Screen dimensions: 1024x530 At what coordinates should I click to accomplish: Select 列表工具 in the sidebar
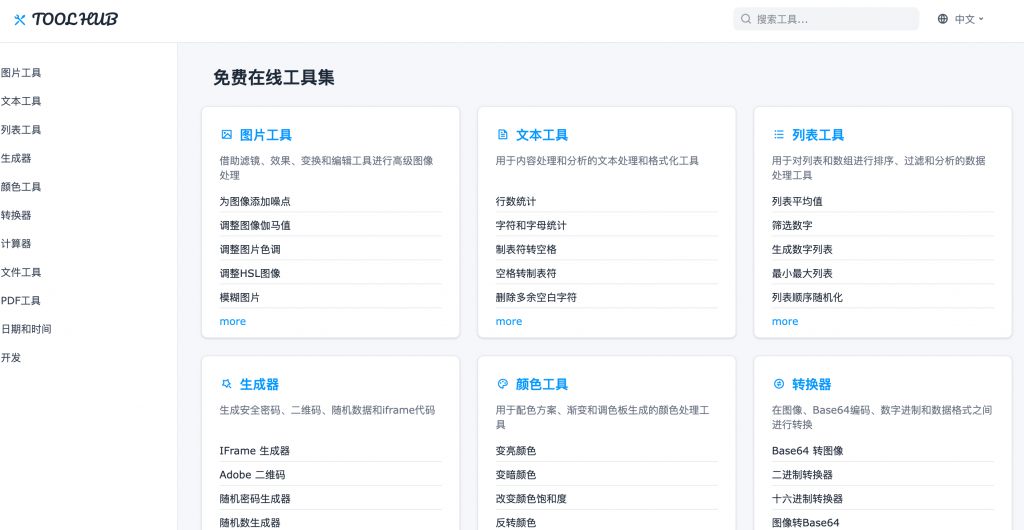tap(21, 130)
